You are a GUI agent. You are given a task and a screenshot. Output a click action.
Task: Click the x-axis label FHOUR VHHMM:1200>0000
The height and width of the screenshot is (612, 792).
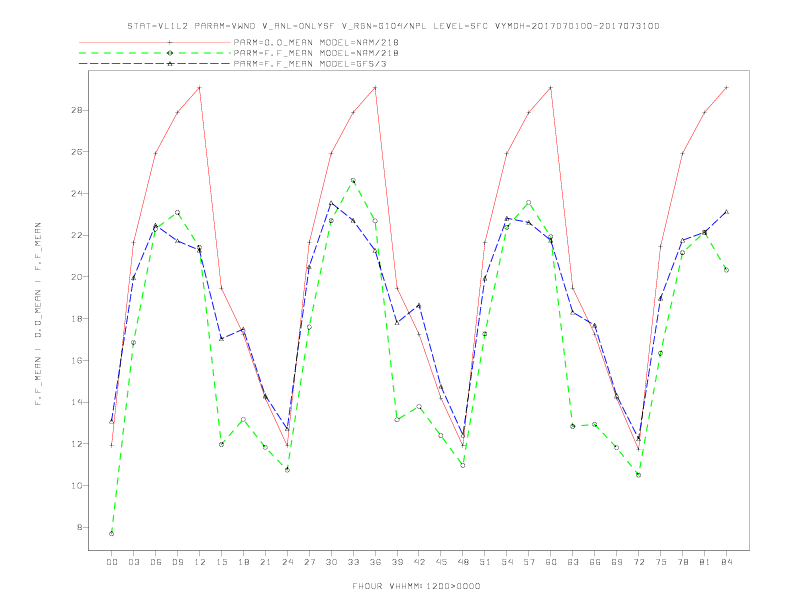point(416,586)
